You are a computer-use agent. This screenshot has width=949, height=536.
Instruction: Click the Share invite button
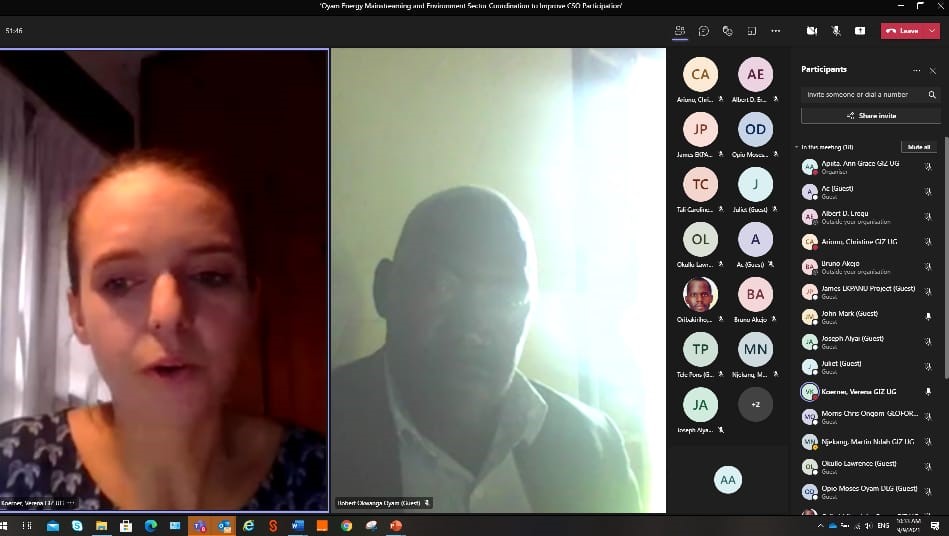pyautogui.click(x=870, y=116)
